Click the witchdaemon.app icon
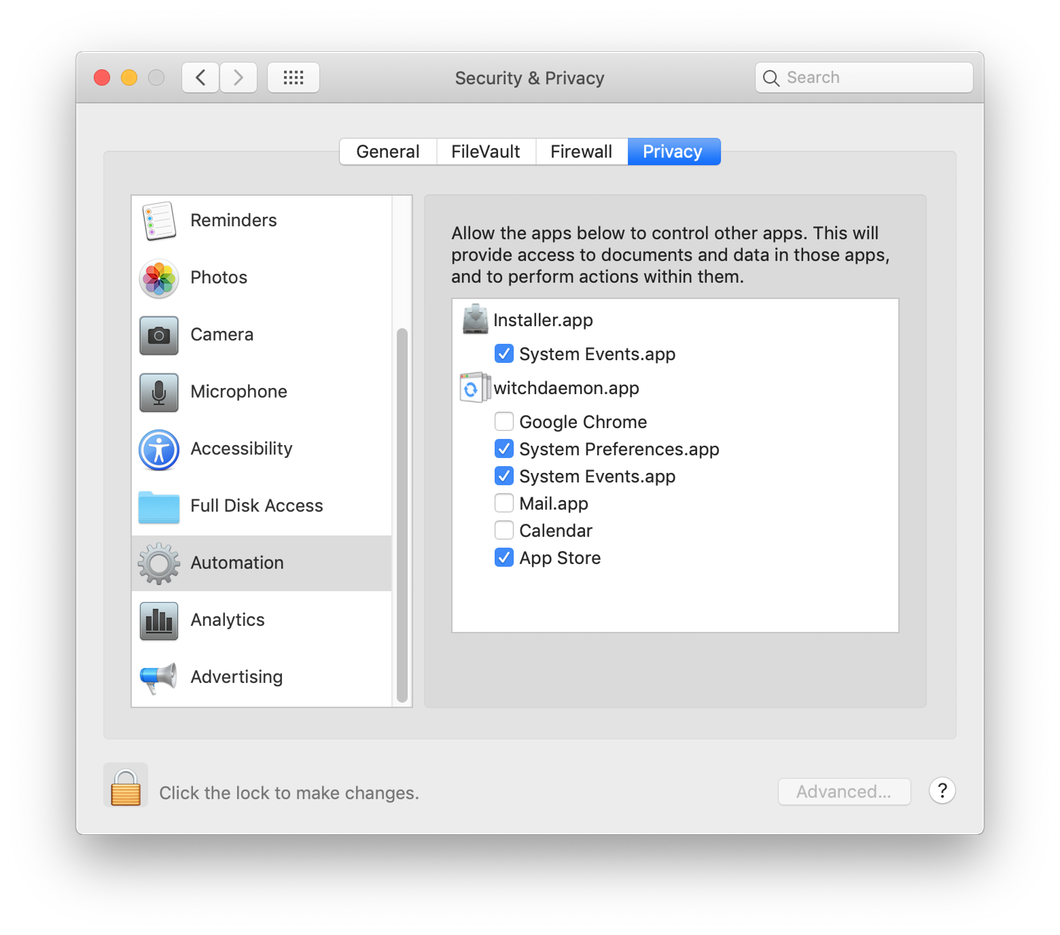This screenshot has width=1060, height=935. 475,387
